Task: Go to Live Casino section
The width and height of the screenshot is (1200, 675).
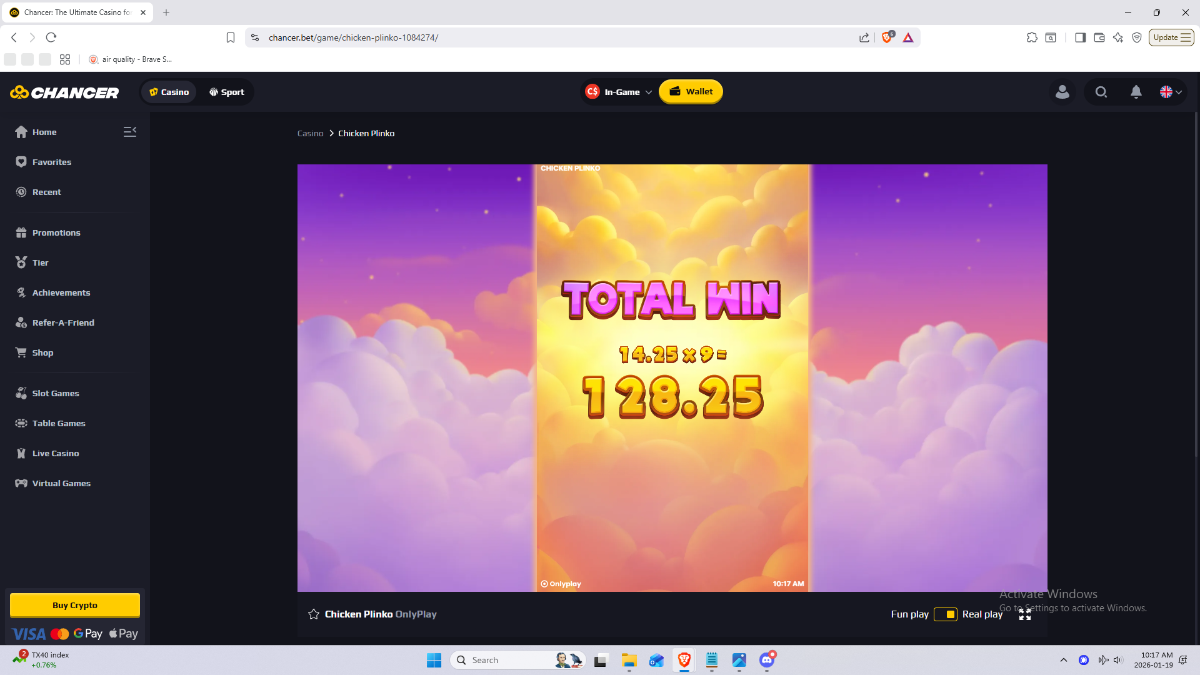Action: 55,453
